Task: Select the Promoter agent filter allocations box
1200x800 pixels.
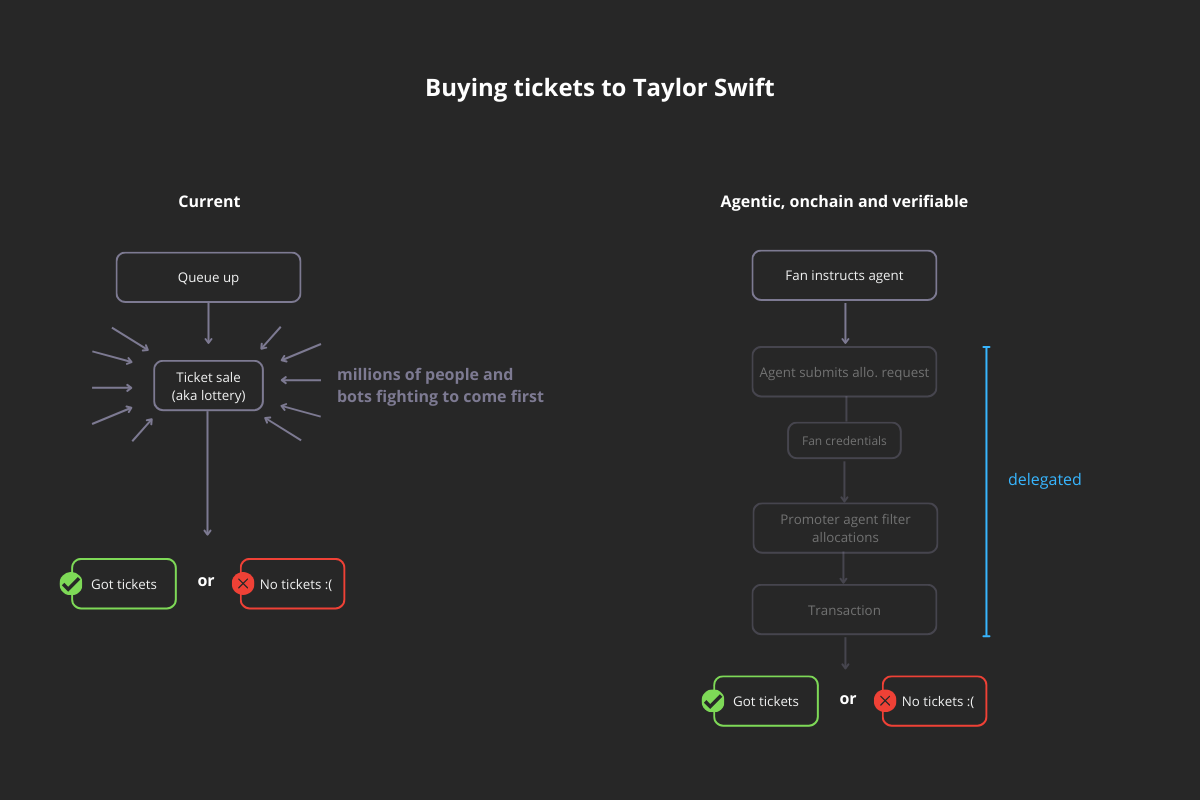Action: 844,528
